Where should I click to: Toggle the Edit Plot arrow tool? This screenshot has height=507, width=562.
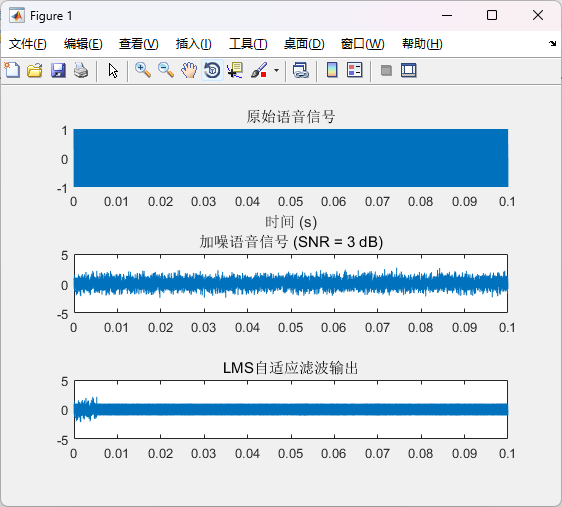click(x=113, y=70)
